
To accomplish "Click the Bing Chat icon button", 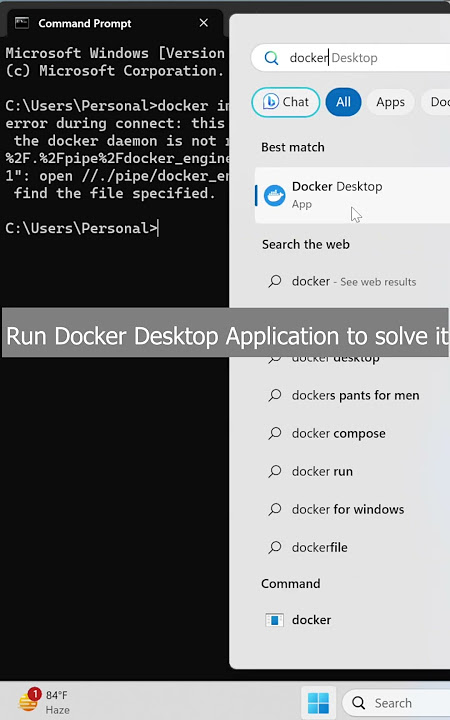I will click(x=271, y=102).
